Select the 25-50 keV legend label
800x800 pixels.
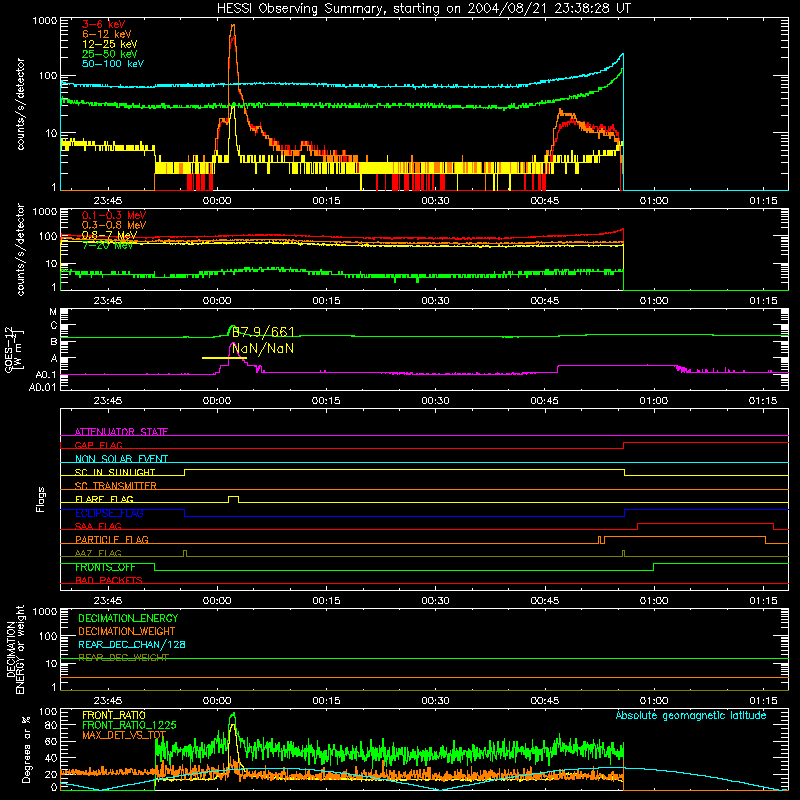tap(109, 54)
